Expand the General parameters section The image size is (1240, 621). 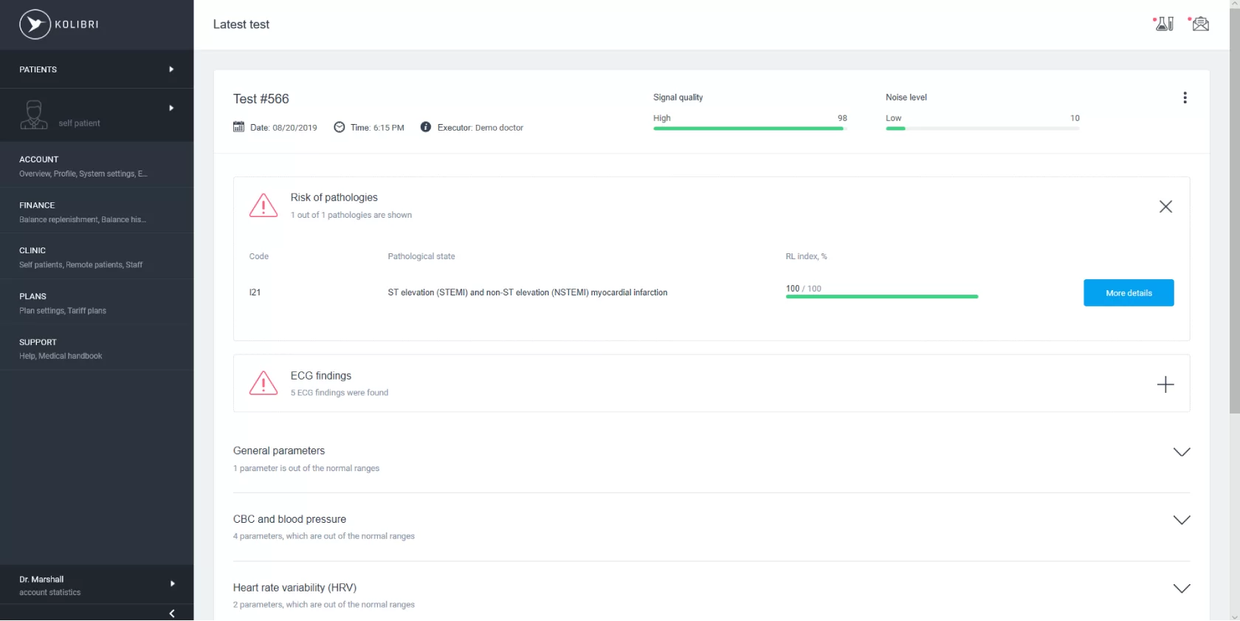click(x=1181, y=452)
